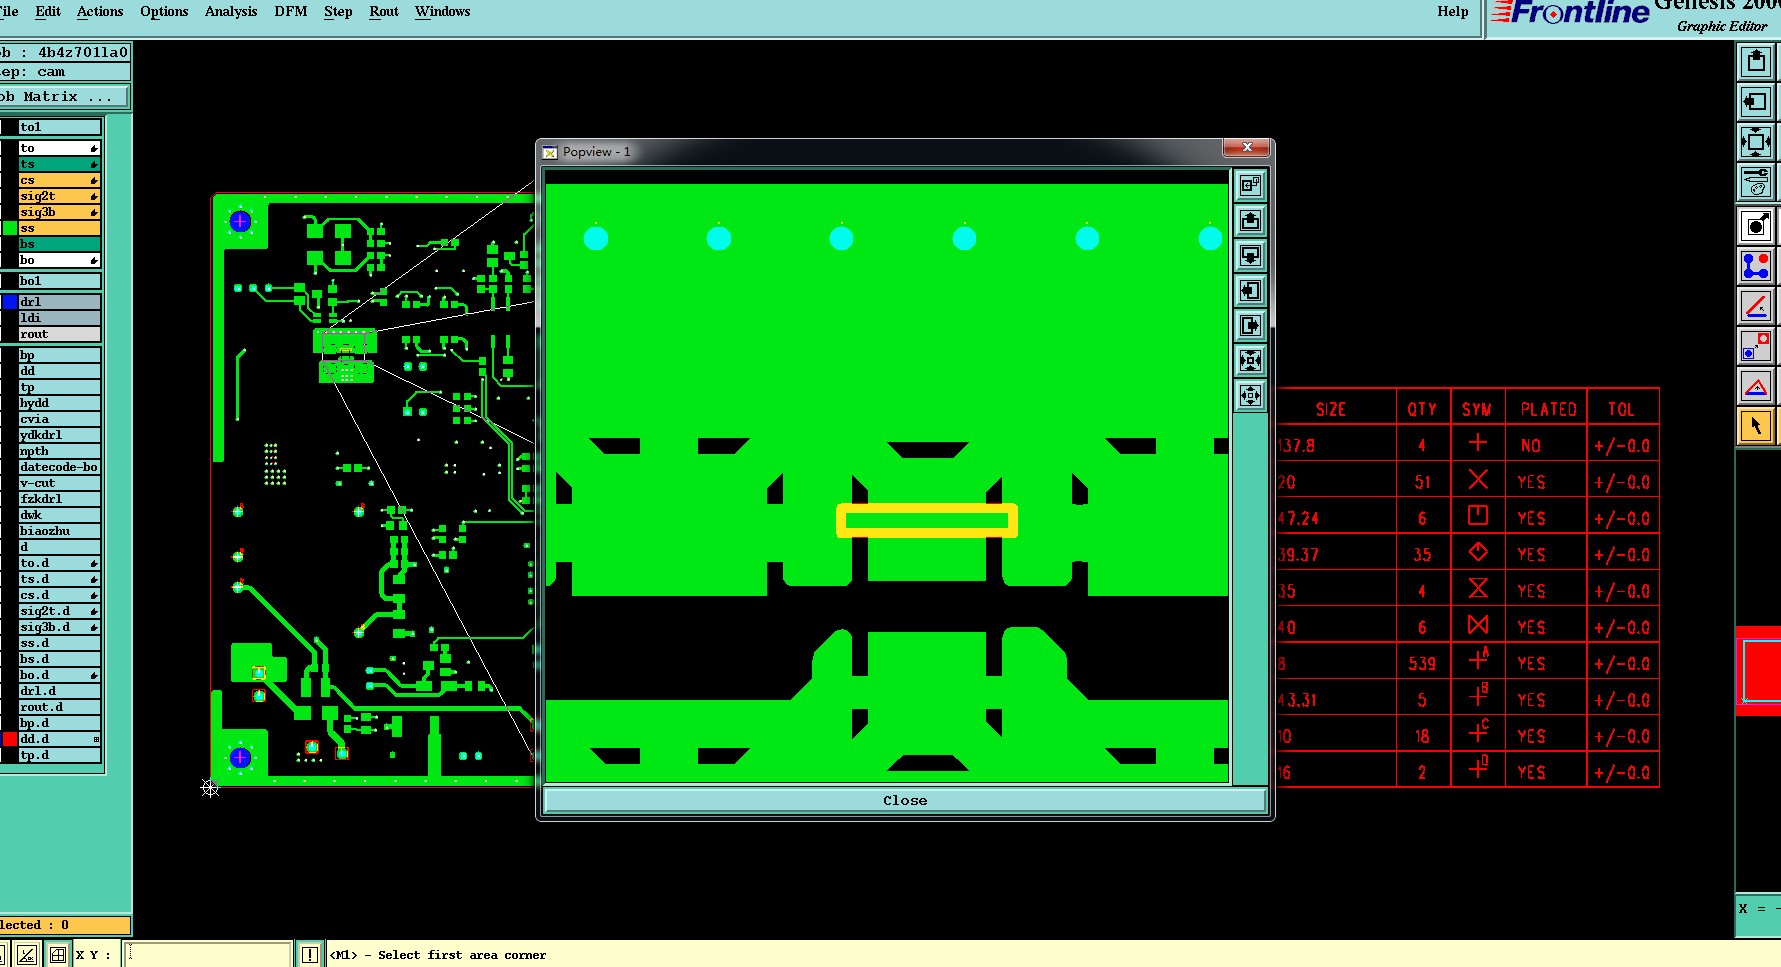Click the Close button in Popview
Image resolution: width=1781 pixels, height=967 pixels.
pyautogui.click(x=905, y=800)
